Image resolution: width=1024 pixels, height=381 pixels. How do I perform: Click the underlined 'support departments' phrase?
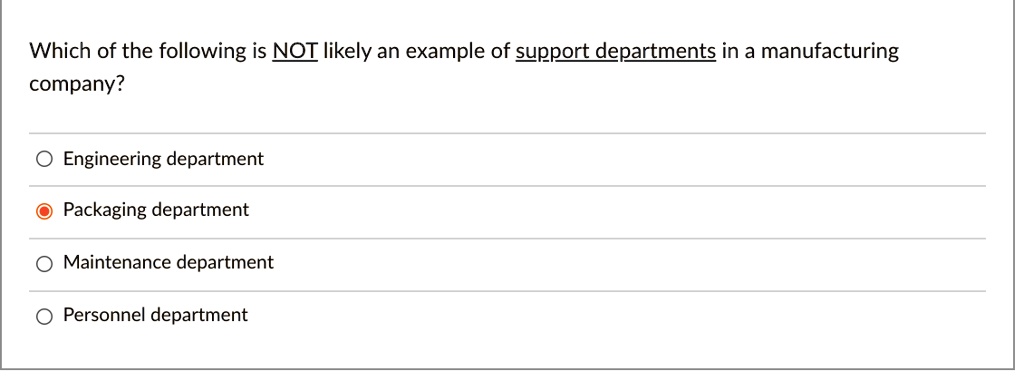[616, 52]
